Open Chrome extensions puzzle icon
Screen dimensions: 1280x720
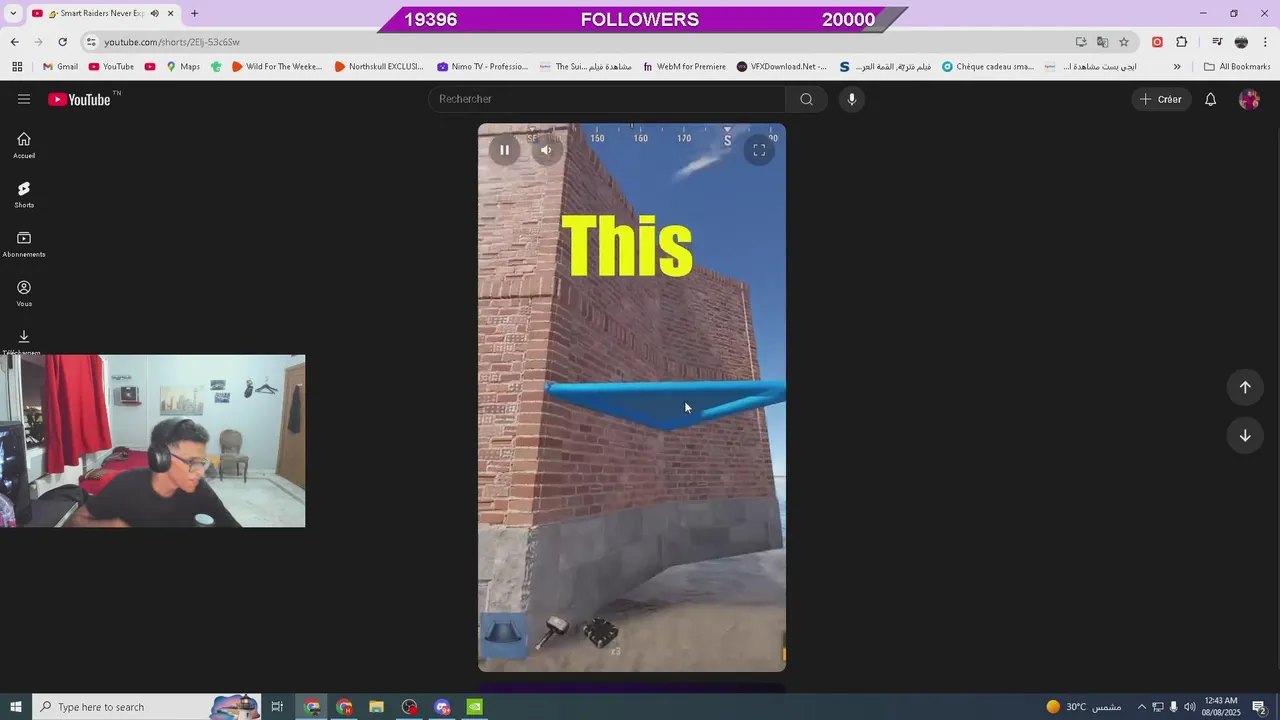pos(1182,42)
